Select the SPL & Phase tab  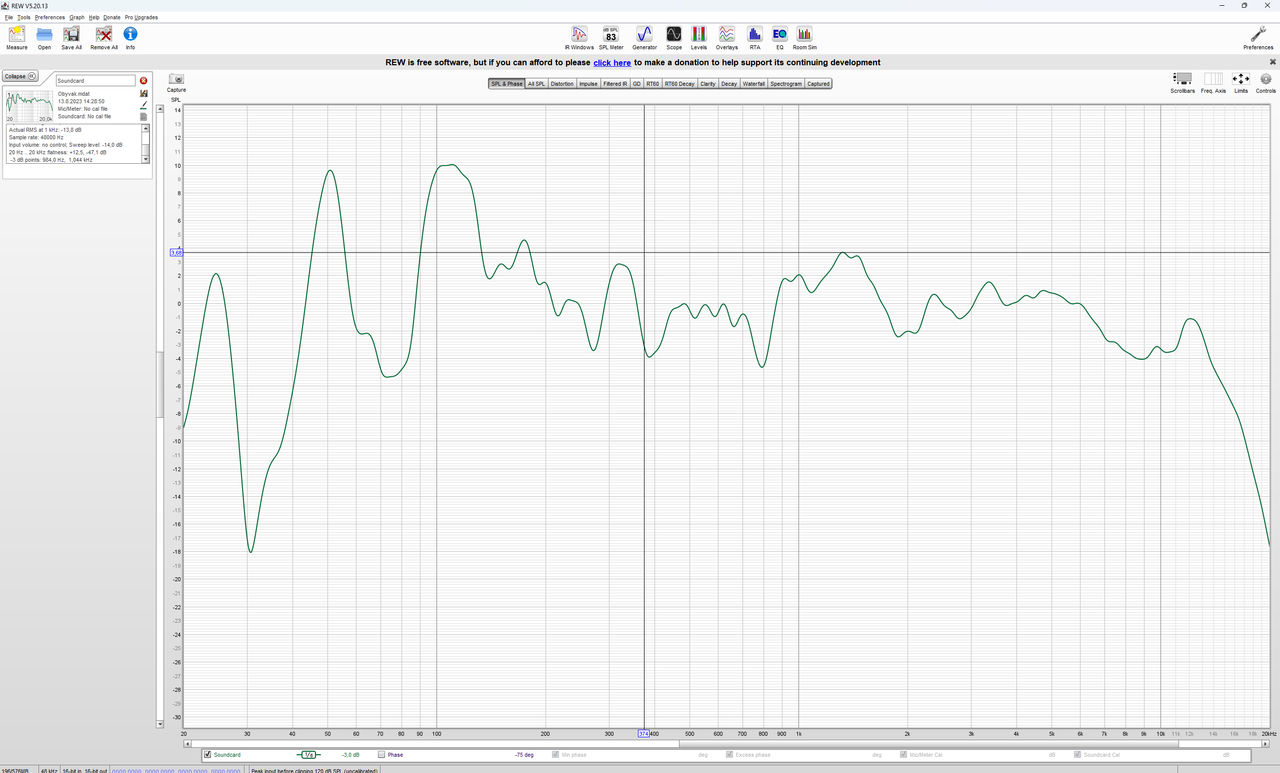pyautogui.click(x=507, y=84)
